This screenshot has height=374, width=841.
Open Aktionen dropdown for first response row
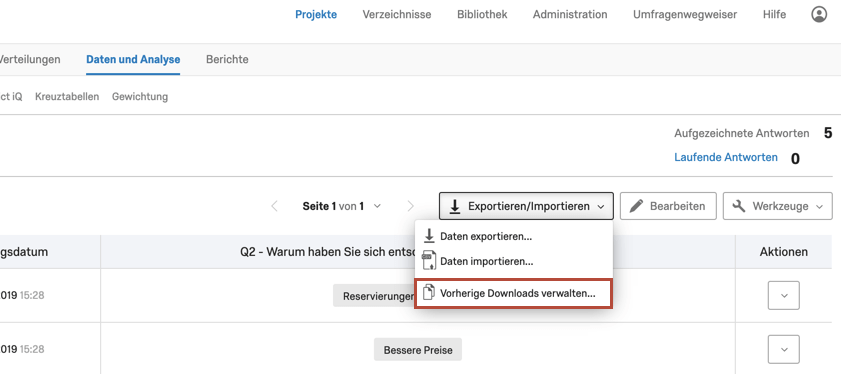coord(784,295)
